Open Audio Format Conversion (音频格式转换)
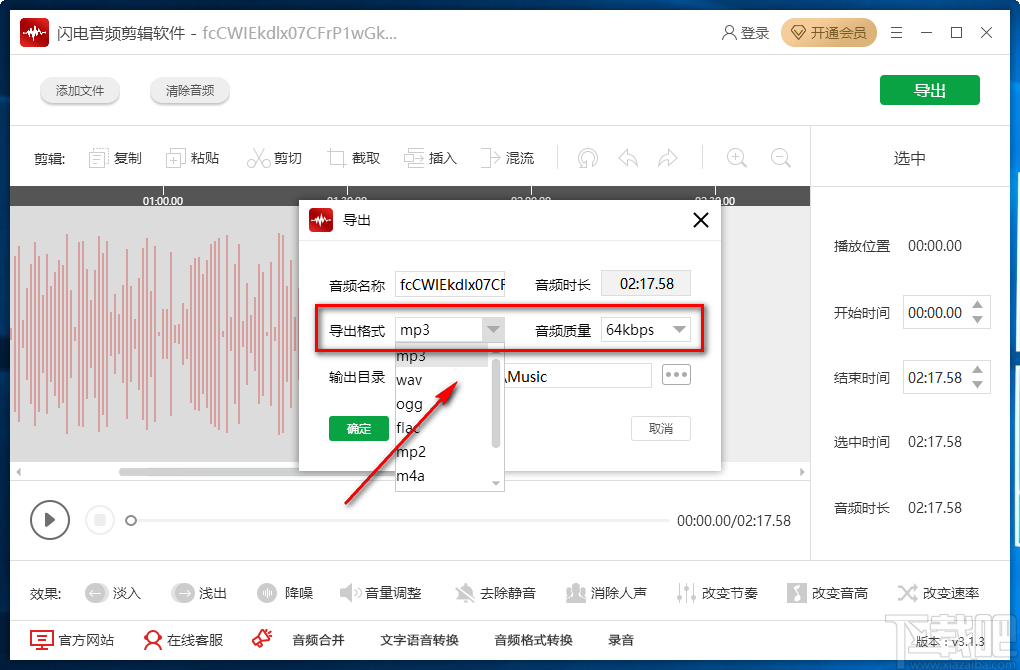The width and height of the screenshot is (1020, 670). [533, 640]
